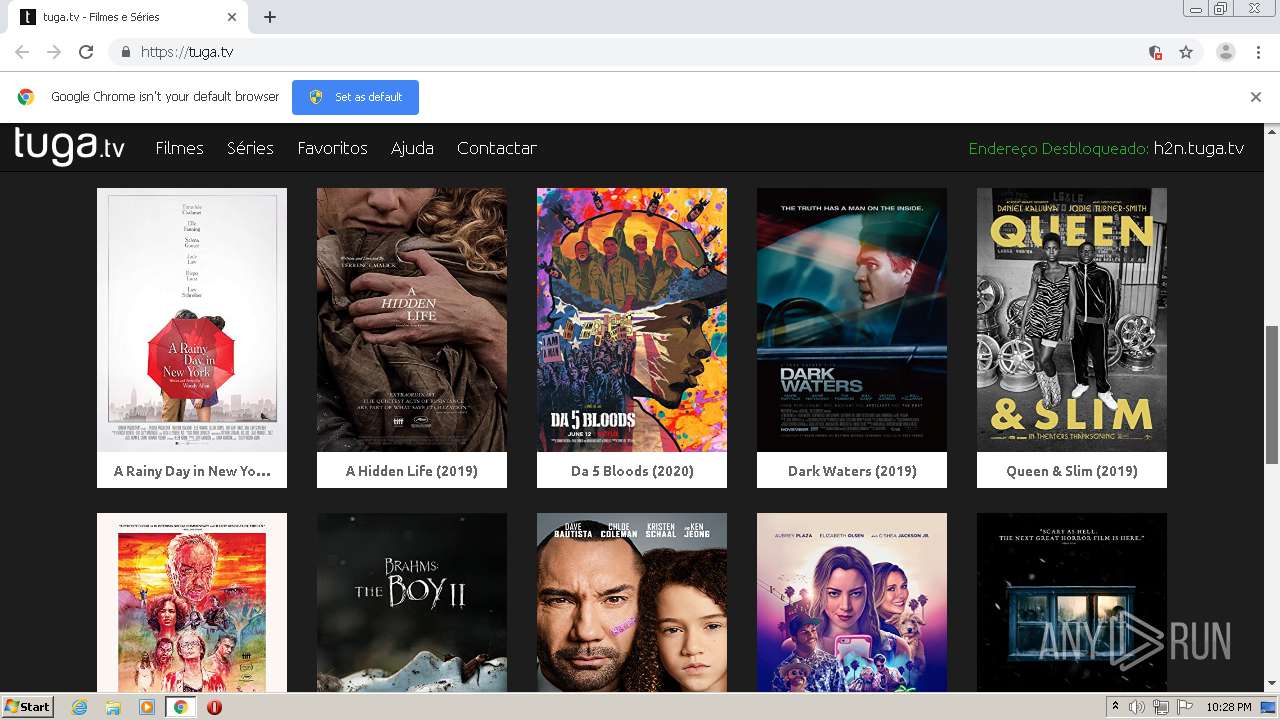Click the volume speaker tray icon
The height and width of the screenshot is (720, 1280).
point(1137,707)
